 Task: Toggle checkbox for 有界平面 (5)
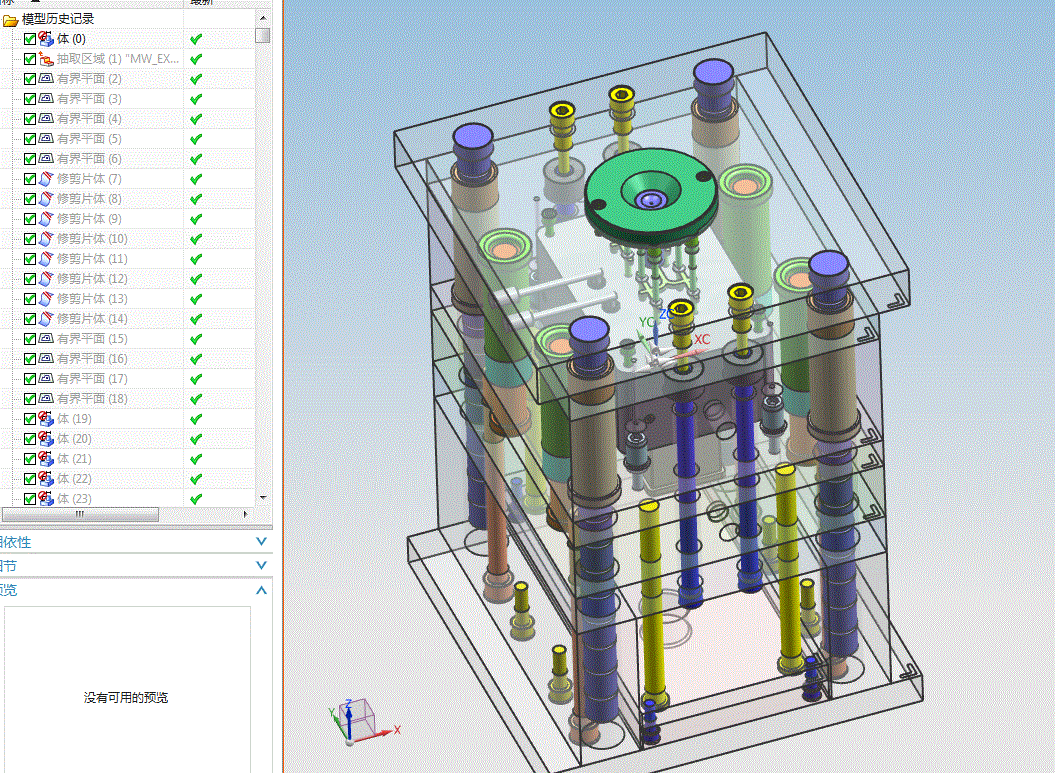(x=30, y=139)
